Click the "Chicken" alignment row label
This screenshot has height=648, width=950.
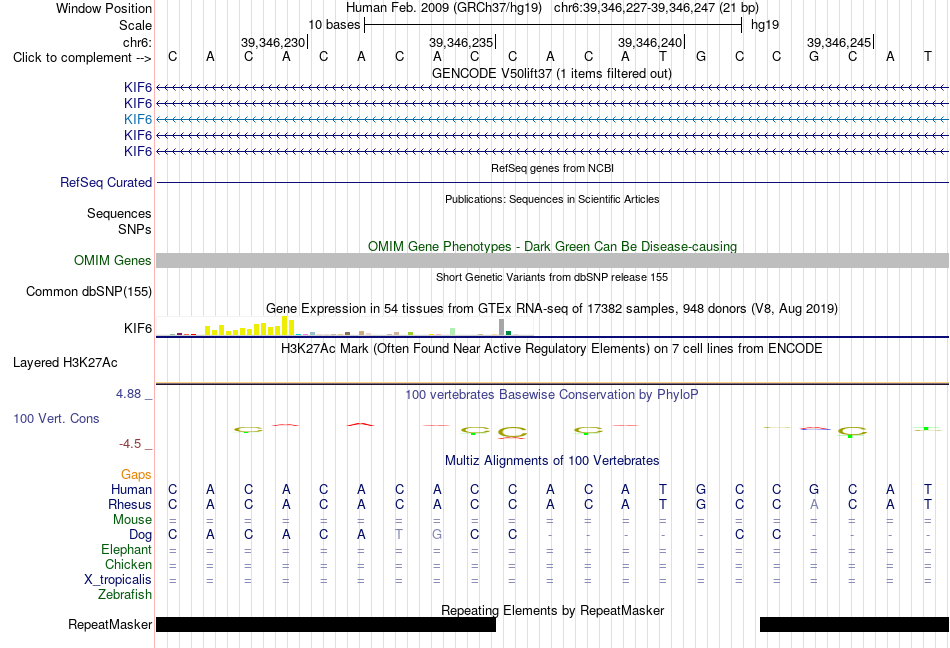(128, 564)
